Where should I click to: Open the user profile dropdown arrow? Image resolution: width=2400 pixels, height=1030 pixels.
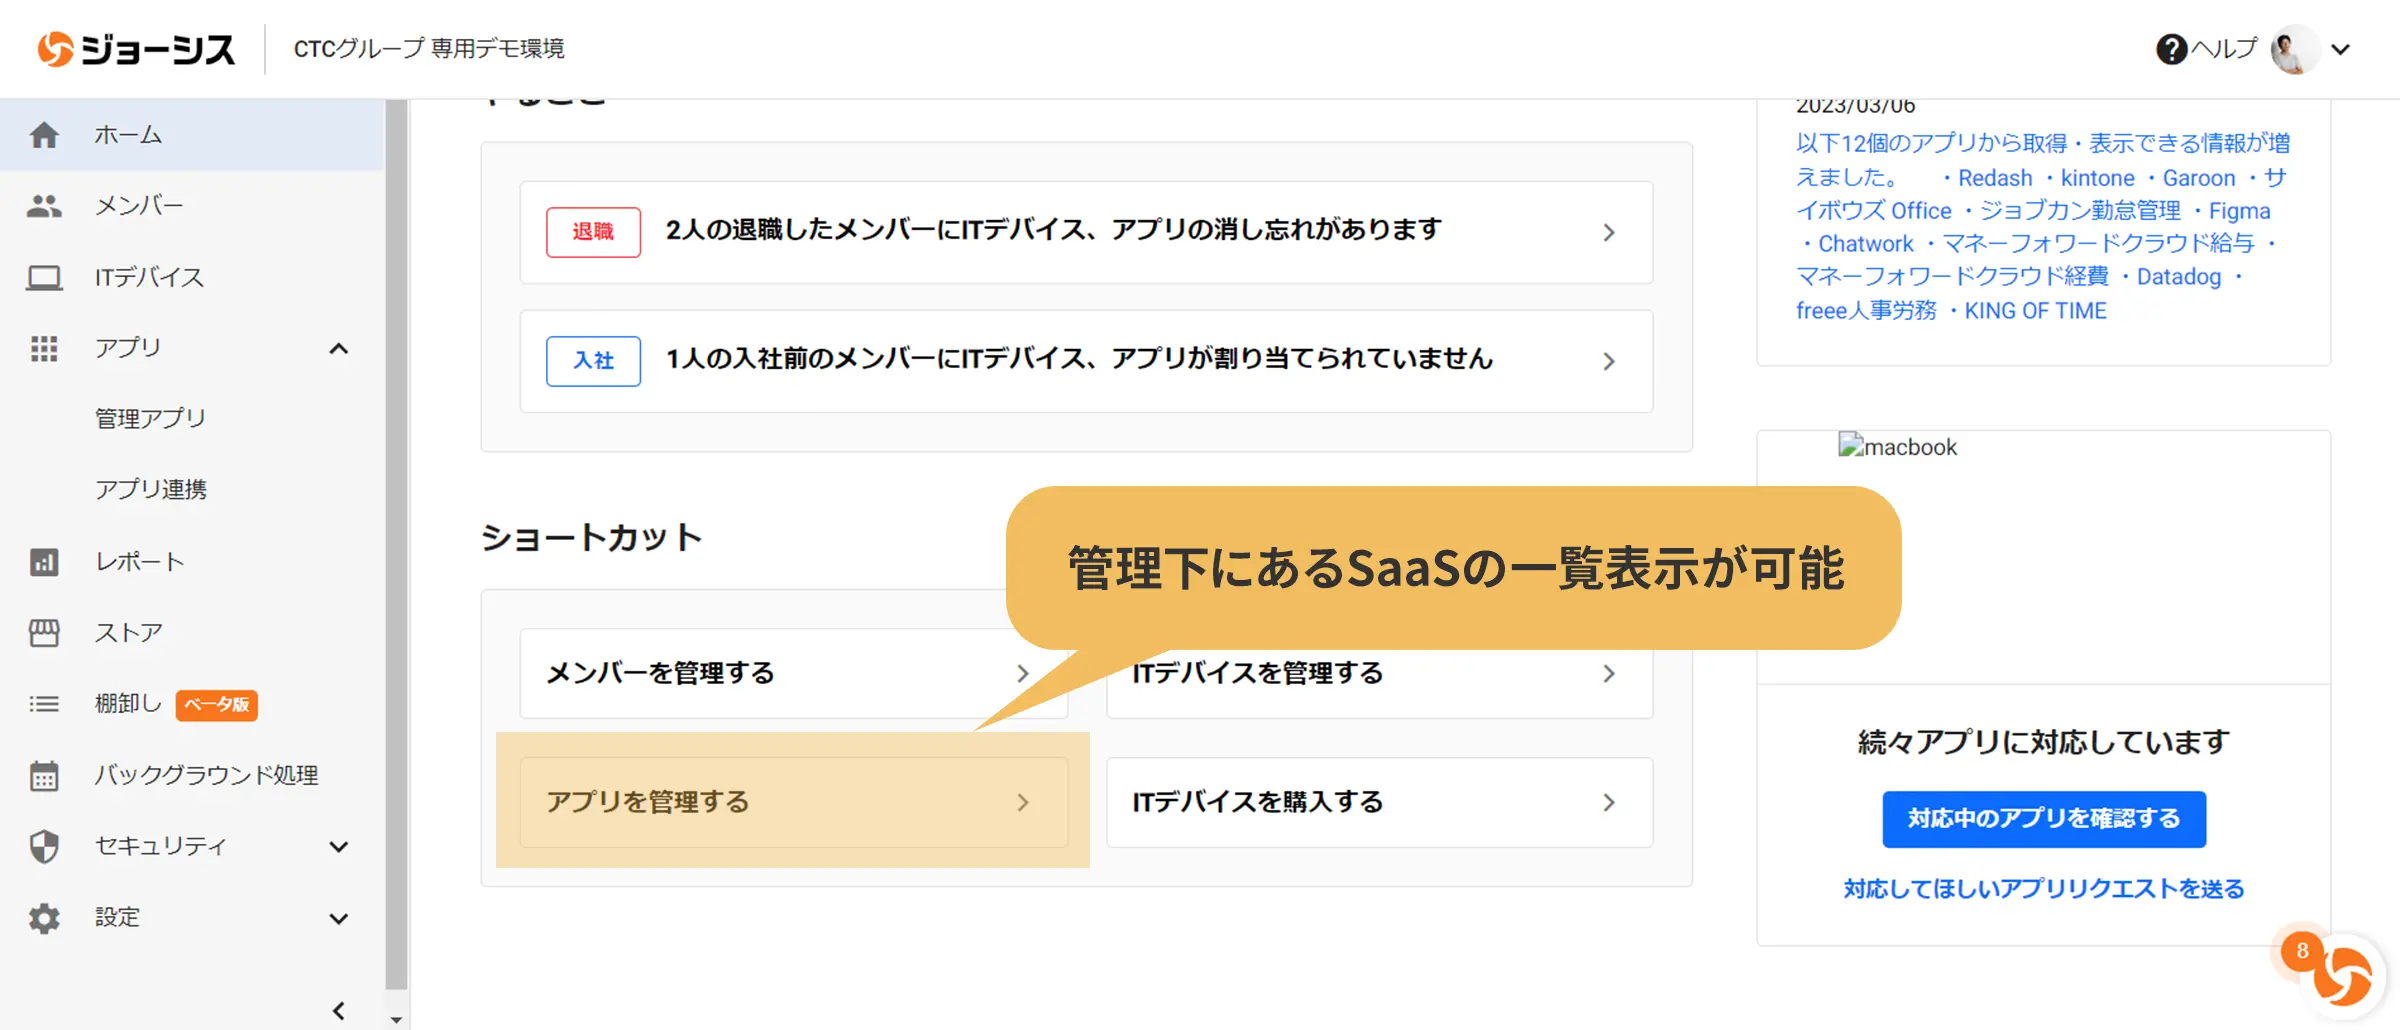[2340, 49]
